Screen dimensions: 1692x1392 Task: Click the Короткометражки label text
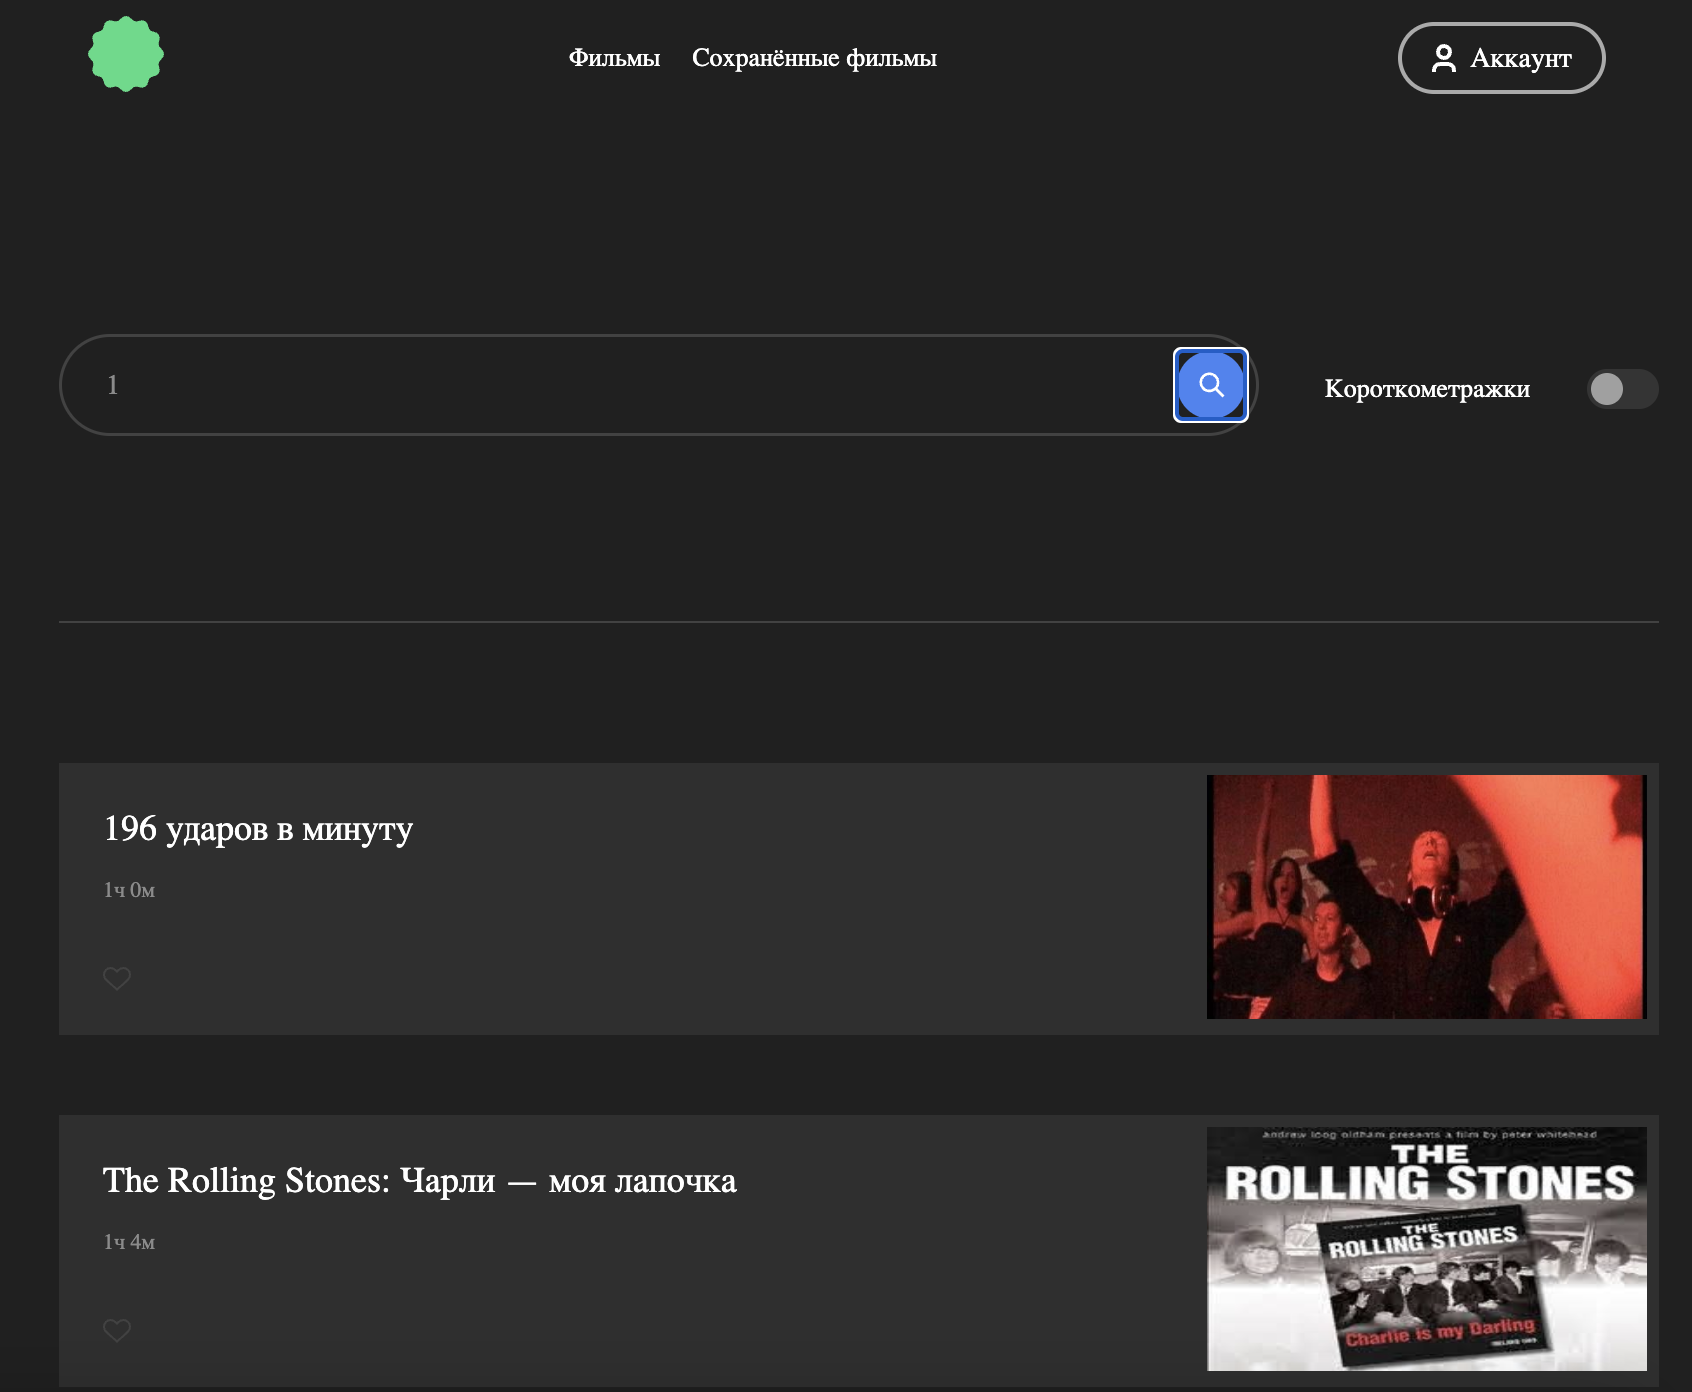1426,389
